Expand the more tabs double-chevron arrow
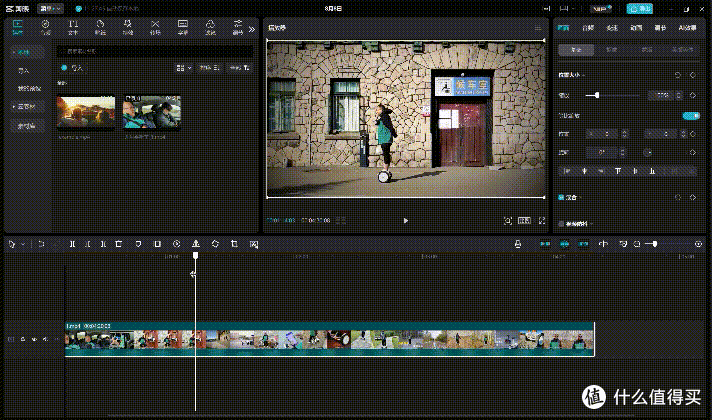 tap(252, 30)
